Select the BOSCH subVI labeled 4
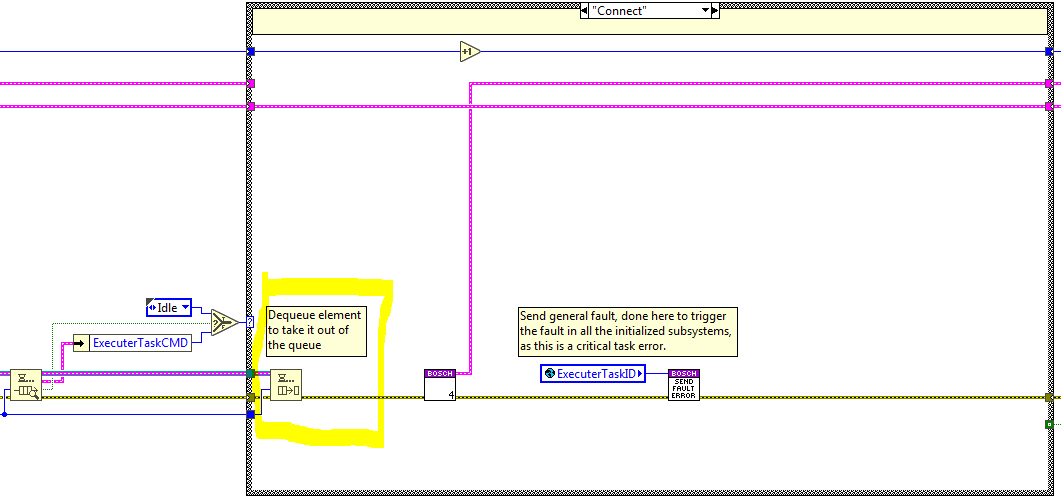Viewport: 1061px width, 504px height. (440, 385)
